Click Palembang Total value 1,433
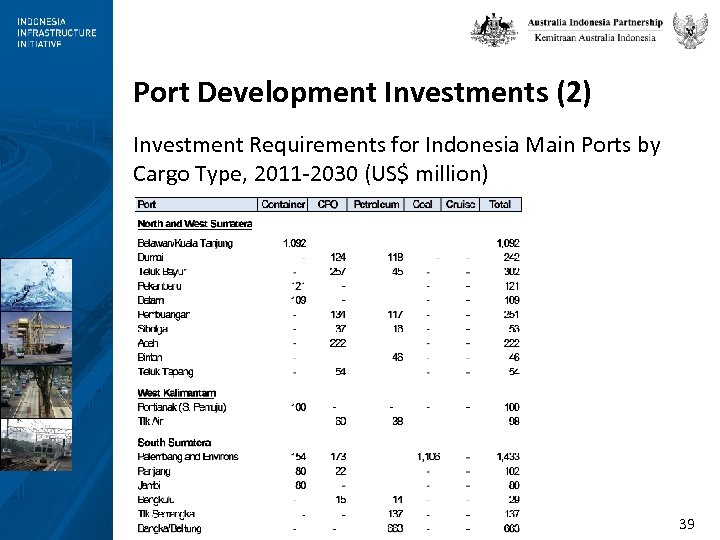The height and width of the screenshot is (540, 720). point(508,456)
